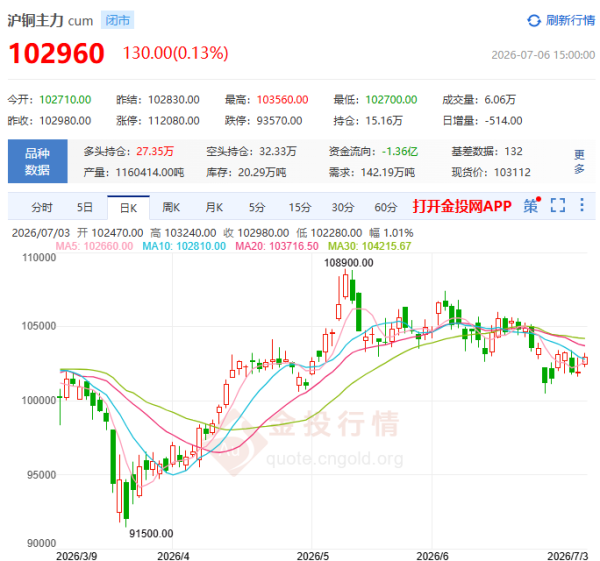Click the 2026/7/3 x-axis date label

pos(567,556)
